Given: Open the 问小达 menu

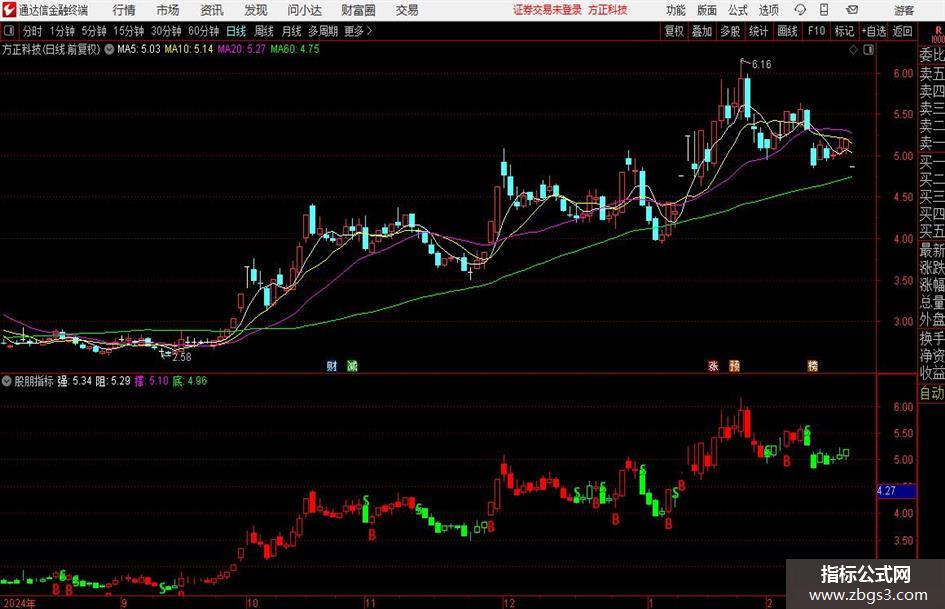Looking at the screenshot, I should coord(304,10).
